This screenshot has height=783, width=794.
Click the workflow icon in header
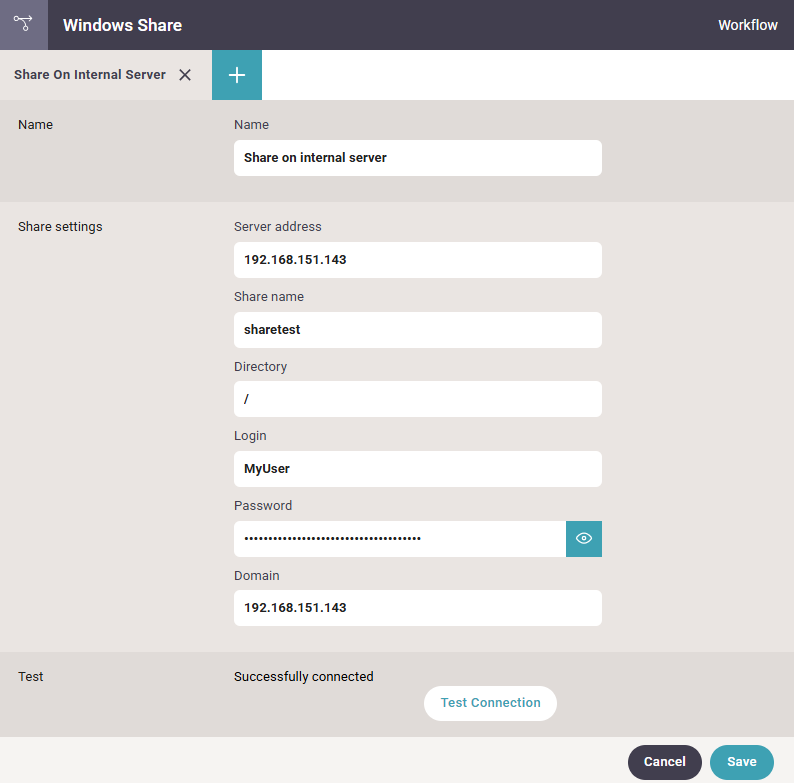pos(23,24)
